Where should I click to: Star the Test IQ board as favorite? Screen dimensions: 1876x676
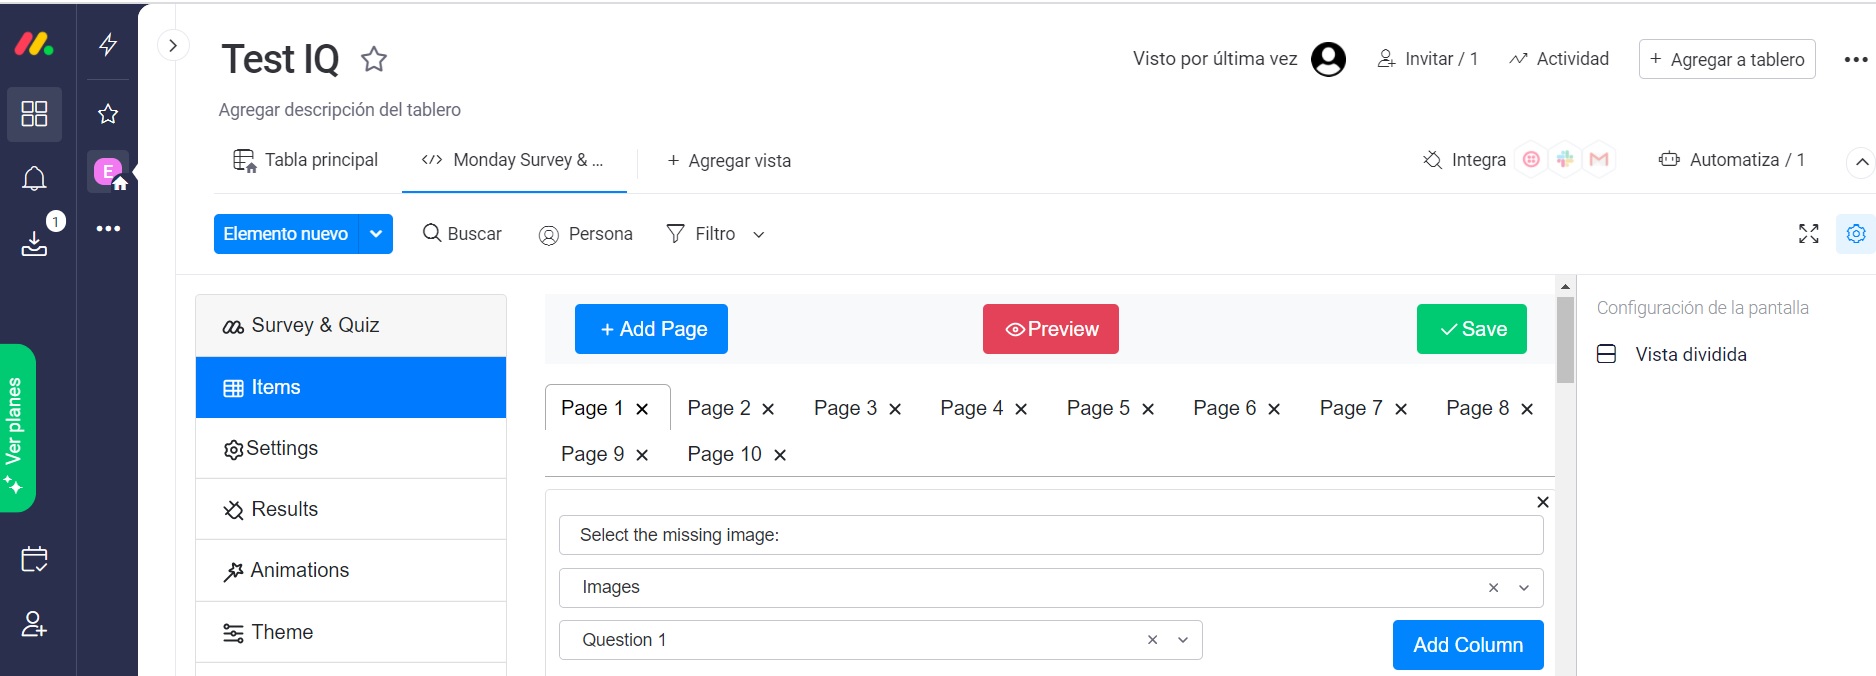point(374,60)
